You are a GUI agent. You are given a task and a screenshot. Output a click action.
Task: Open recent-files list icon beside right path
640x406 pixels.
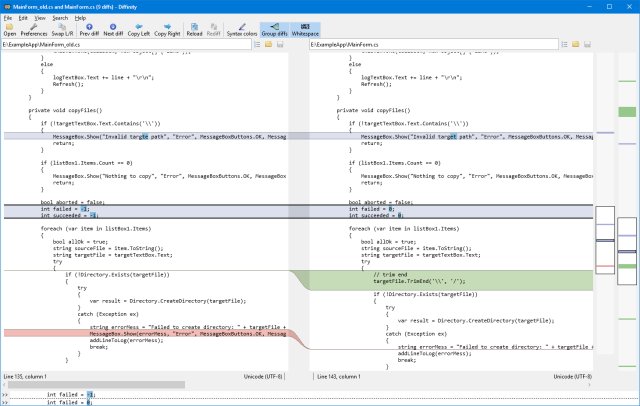tap(564, 44)
